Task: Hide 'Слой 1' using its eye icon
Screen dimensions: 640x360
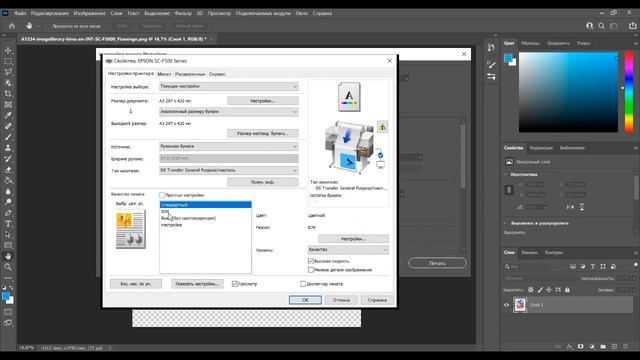Action: click(507, 305)
